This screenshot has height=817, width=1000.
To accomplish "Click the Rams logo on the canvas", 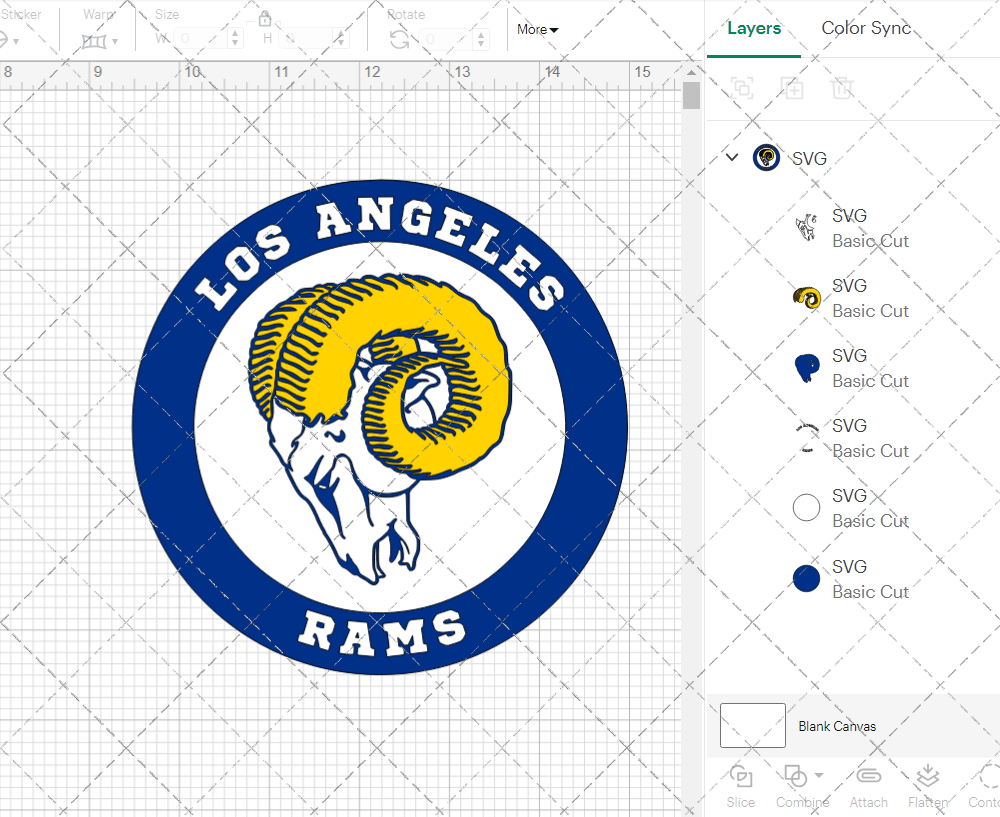I will [380, 427].
